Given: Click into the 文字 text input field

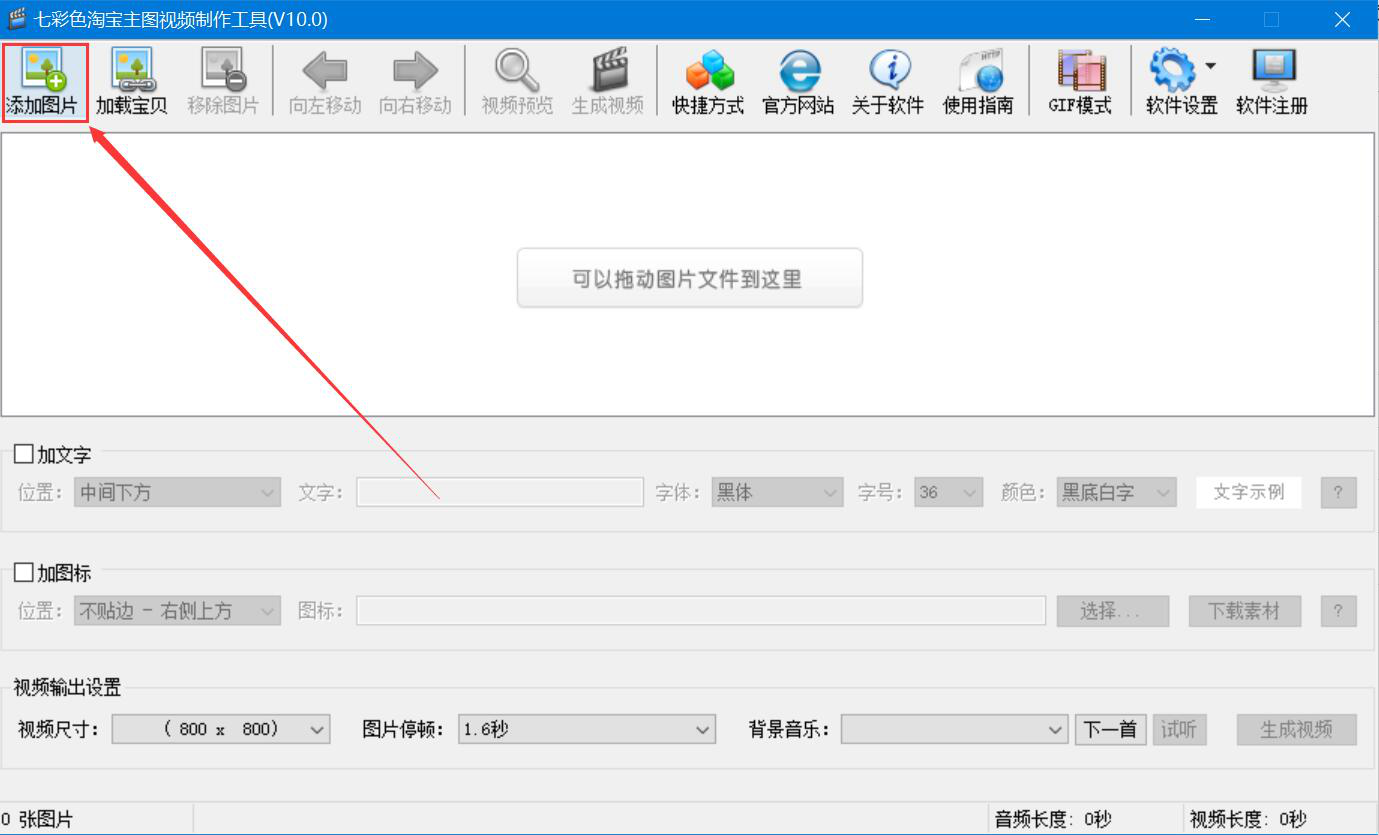Looking at the screenshot, I should coord(500,492).
